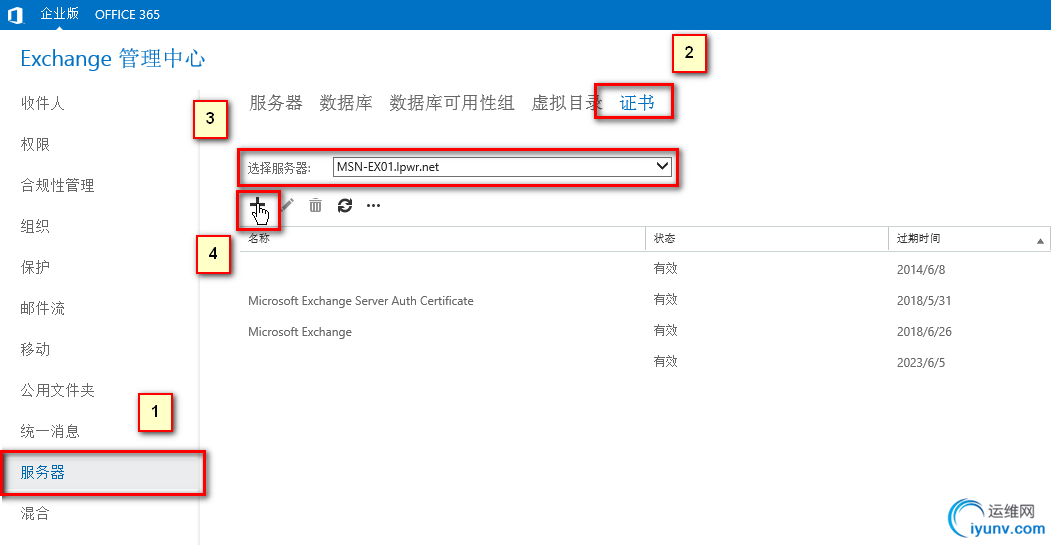Select 服务器 in the left sidebar
Screen dimensions: 1051x545
[x=103, y=473]
